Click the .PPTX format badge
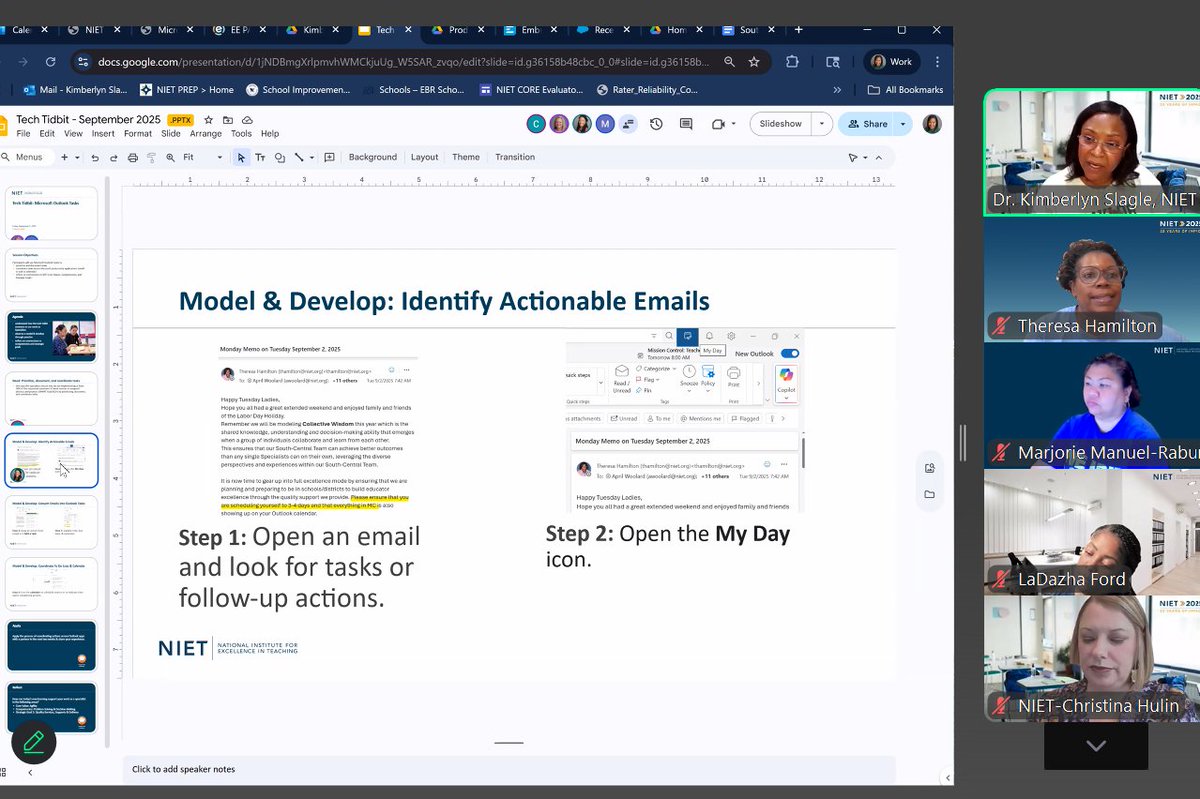This screenshot has width=1200, height=799. click(x=180, y=120)
